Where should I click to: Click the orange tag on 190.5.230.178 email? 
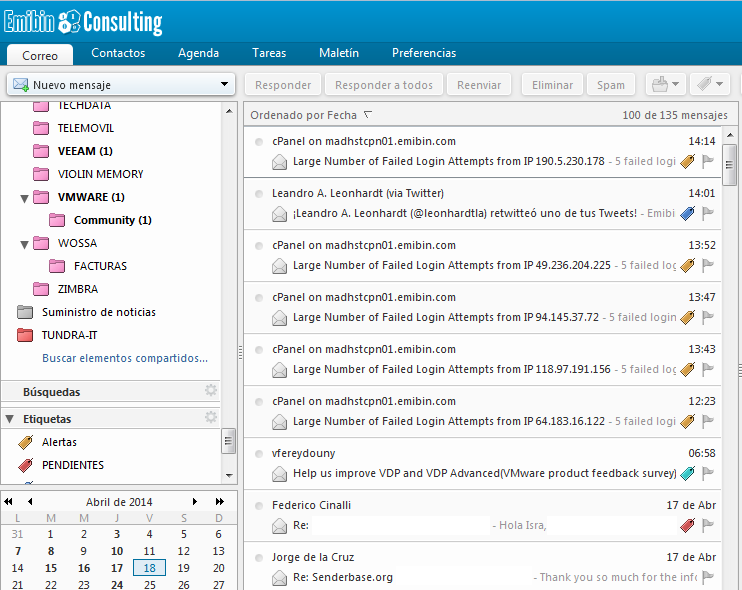688,162
